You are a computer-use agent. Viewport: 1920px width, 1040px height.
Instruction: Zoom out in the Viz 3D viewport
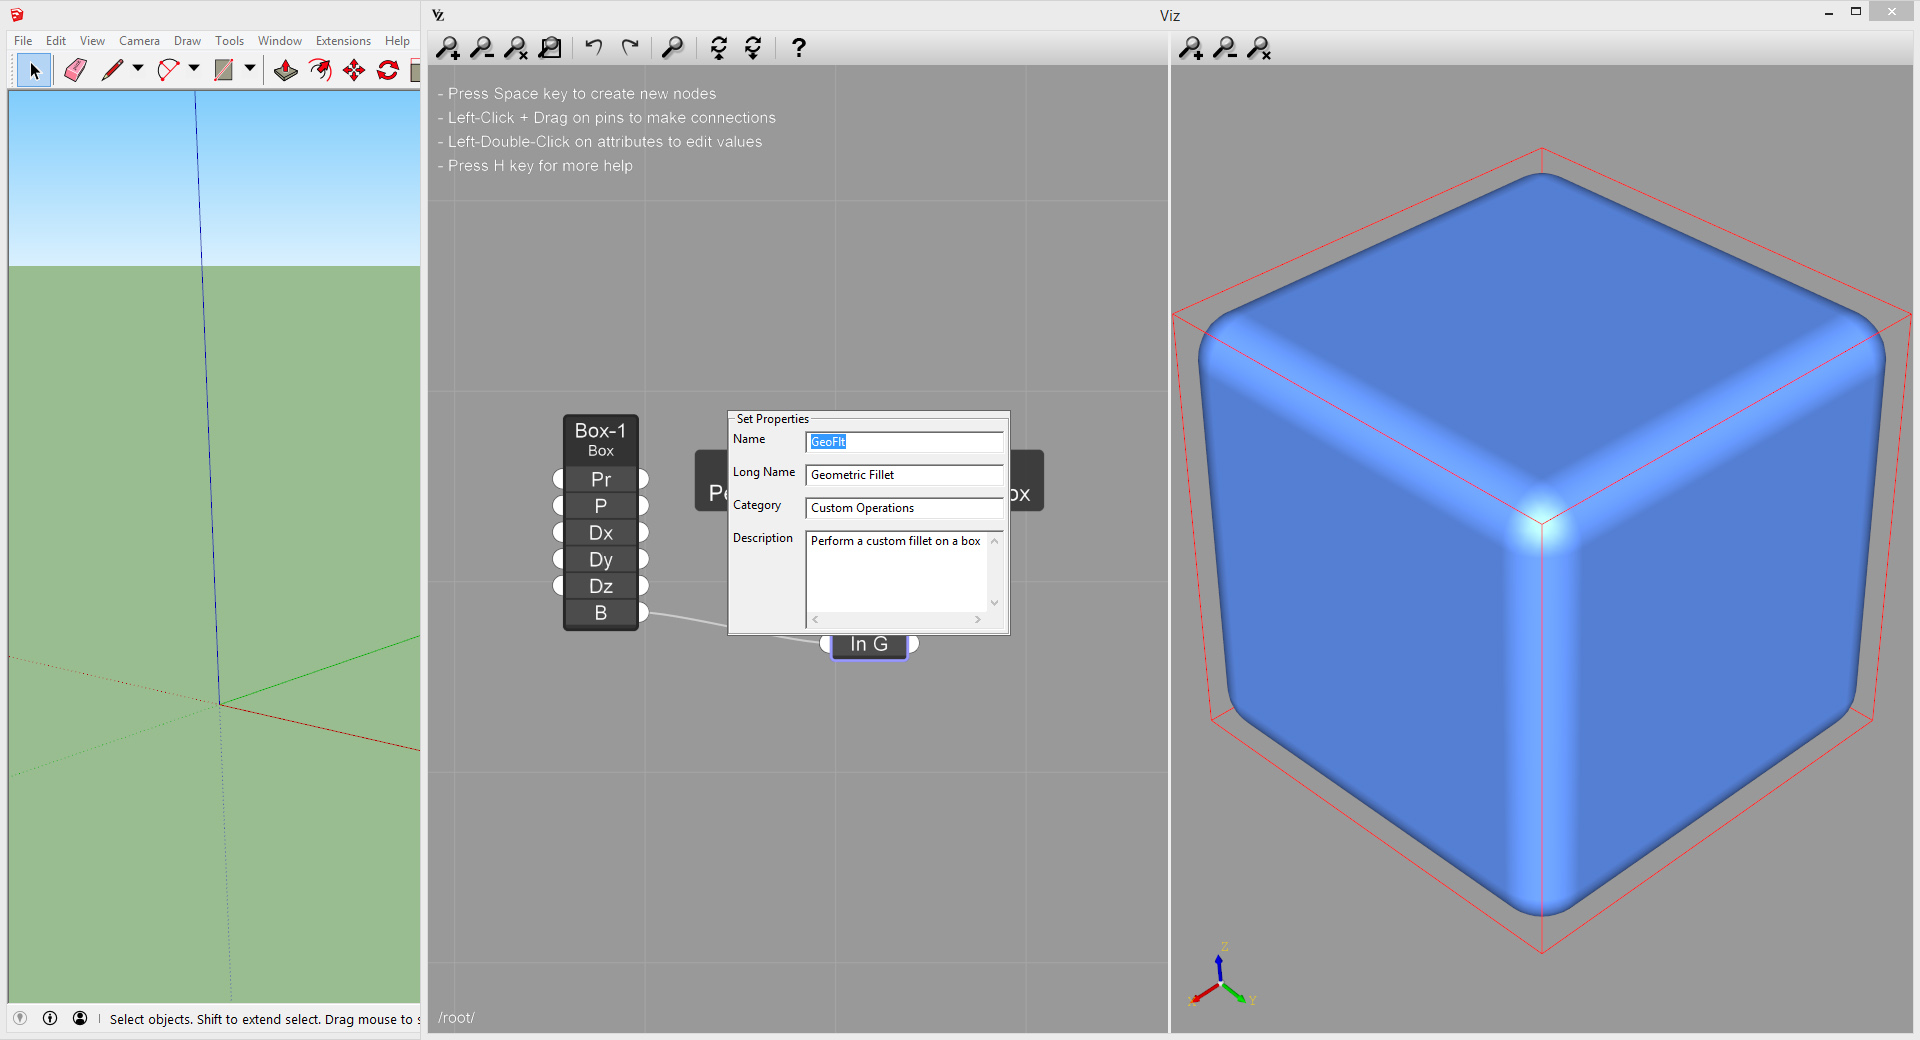point(1225,48)
